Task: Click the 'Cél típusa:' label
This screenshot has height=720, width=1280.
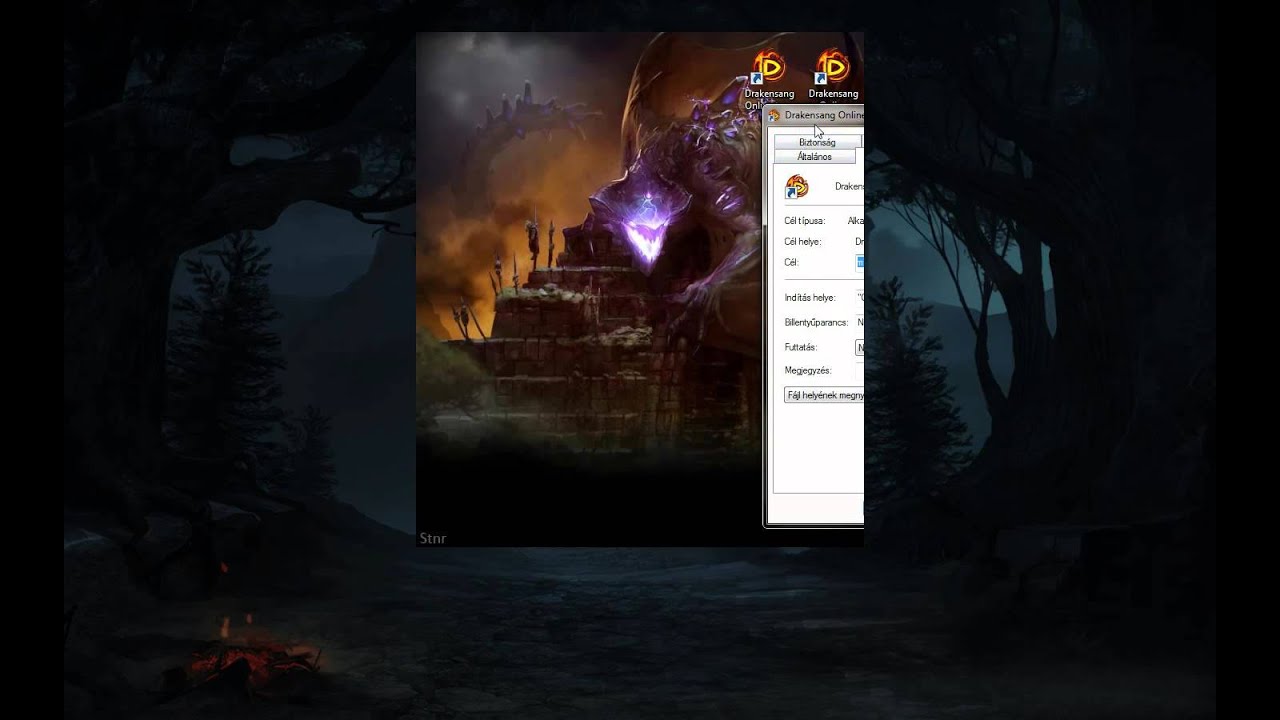Action: (x=805, y=221)
